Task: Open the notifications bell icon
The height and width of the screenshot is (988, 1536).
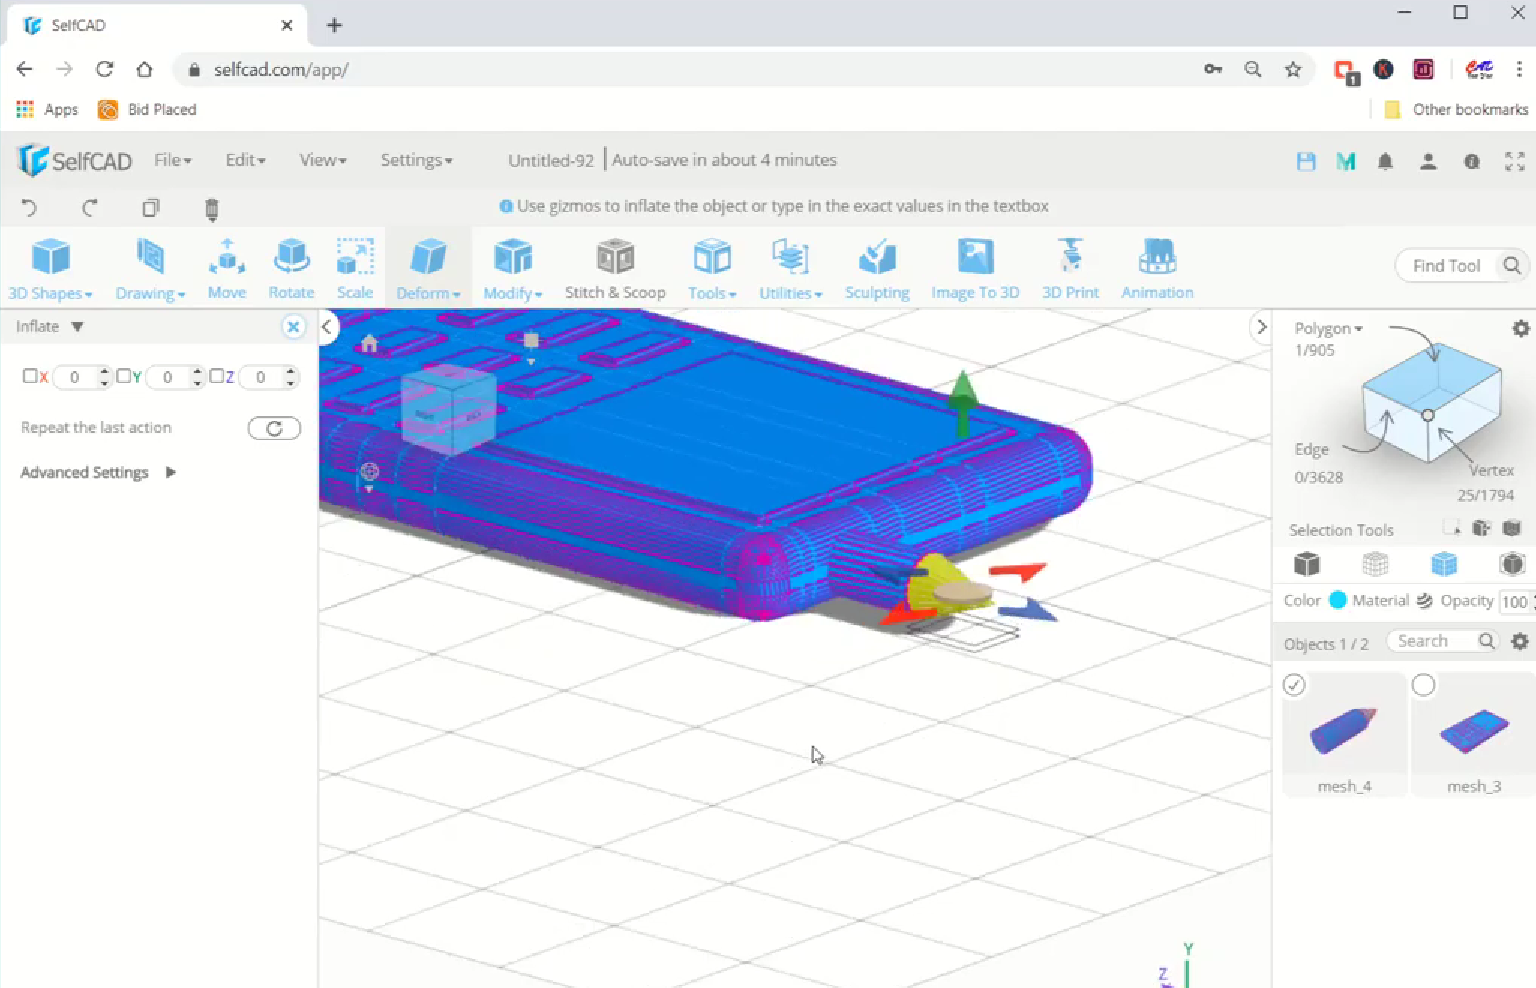Action: [x=1385, y=161]
